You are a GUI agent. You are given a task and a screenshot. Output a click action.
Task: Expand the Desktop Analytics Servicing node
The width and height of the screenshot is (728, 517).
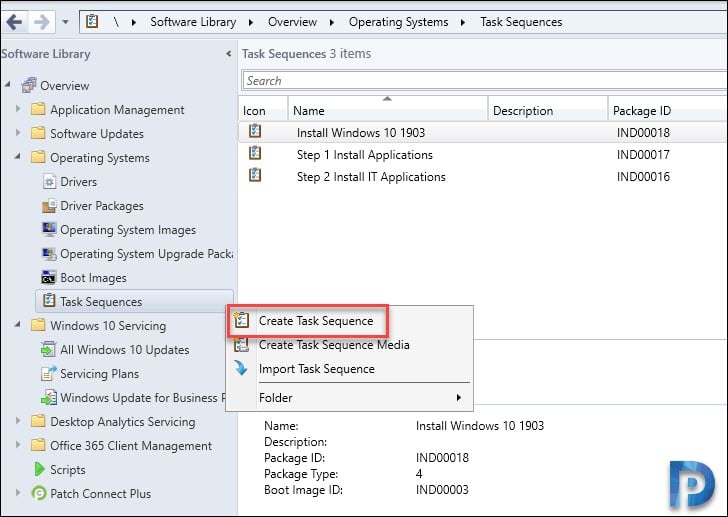[x=18, y=421]
